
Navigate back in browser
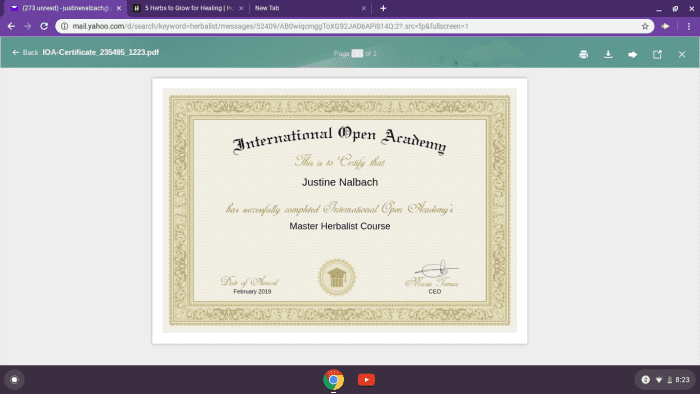click(11, 26)
